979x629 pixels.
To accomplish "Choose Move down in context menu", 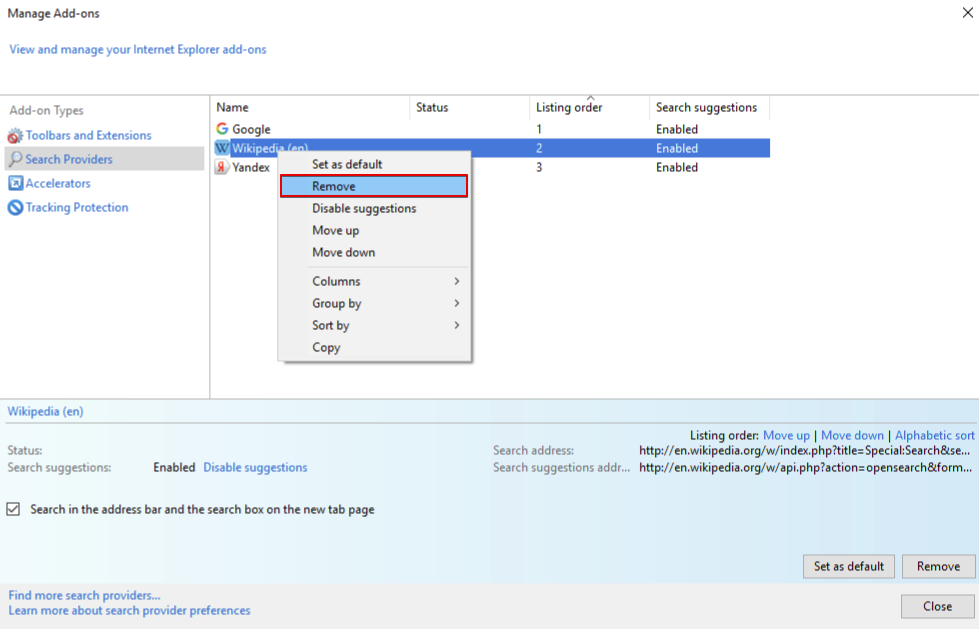I will coord(375,252).
